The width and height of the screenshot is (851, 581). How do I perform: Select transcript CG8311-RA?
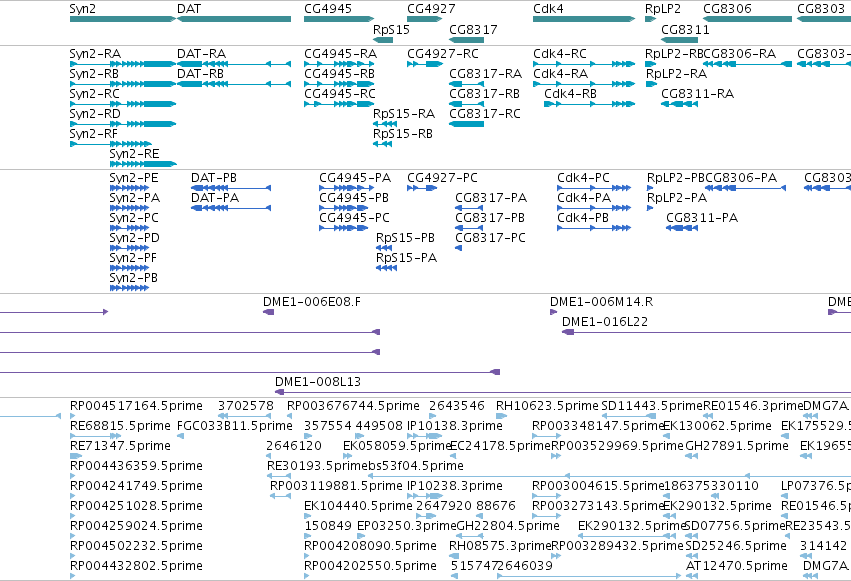pos(679,104)
